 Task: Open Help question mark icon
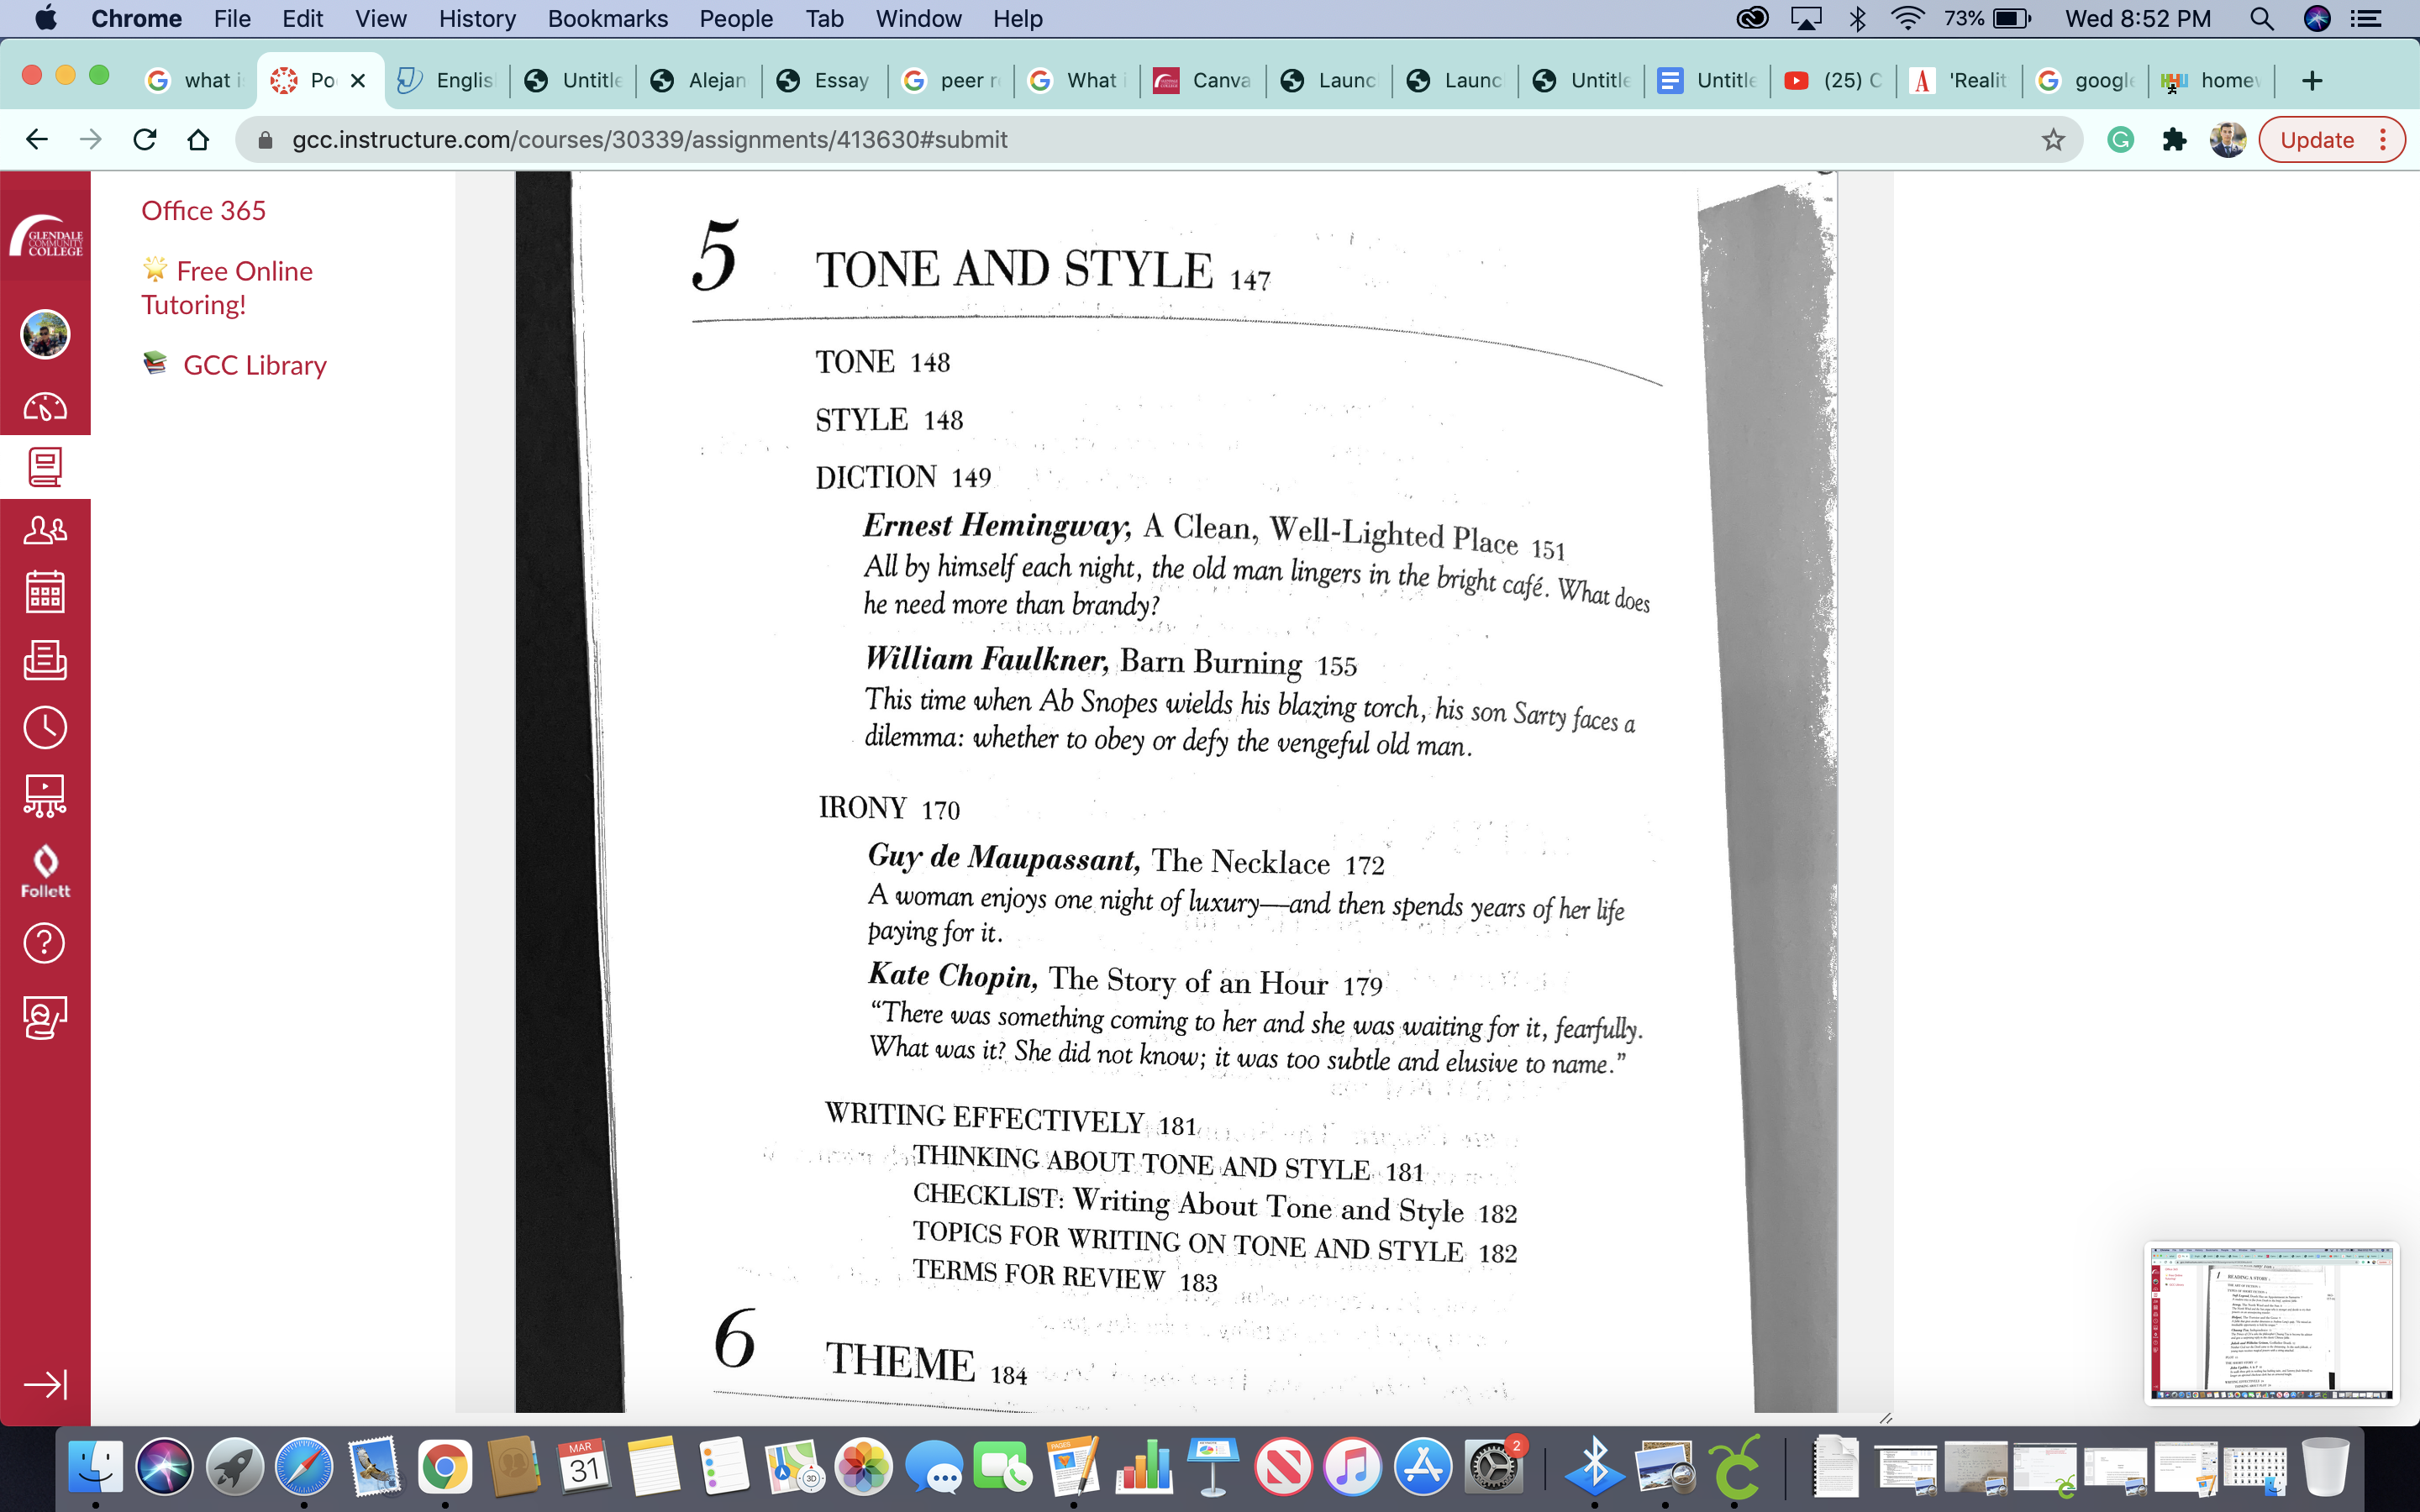point(45,943)
